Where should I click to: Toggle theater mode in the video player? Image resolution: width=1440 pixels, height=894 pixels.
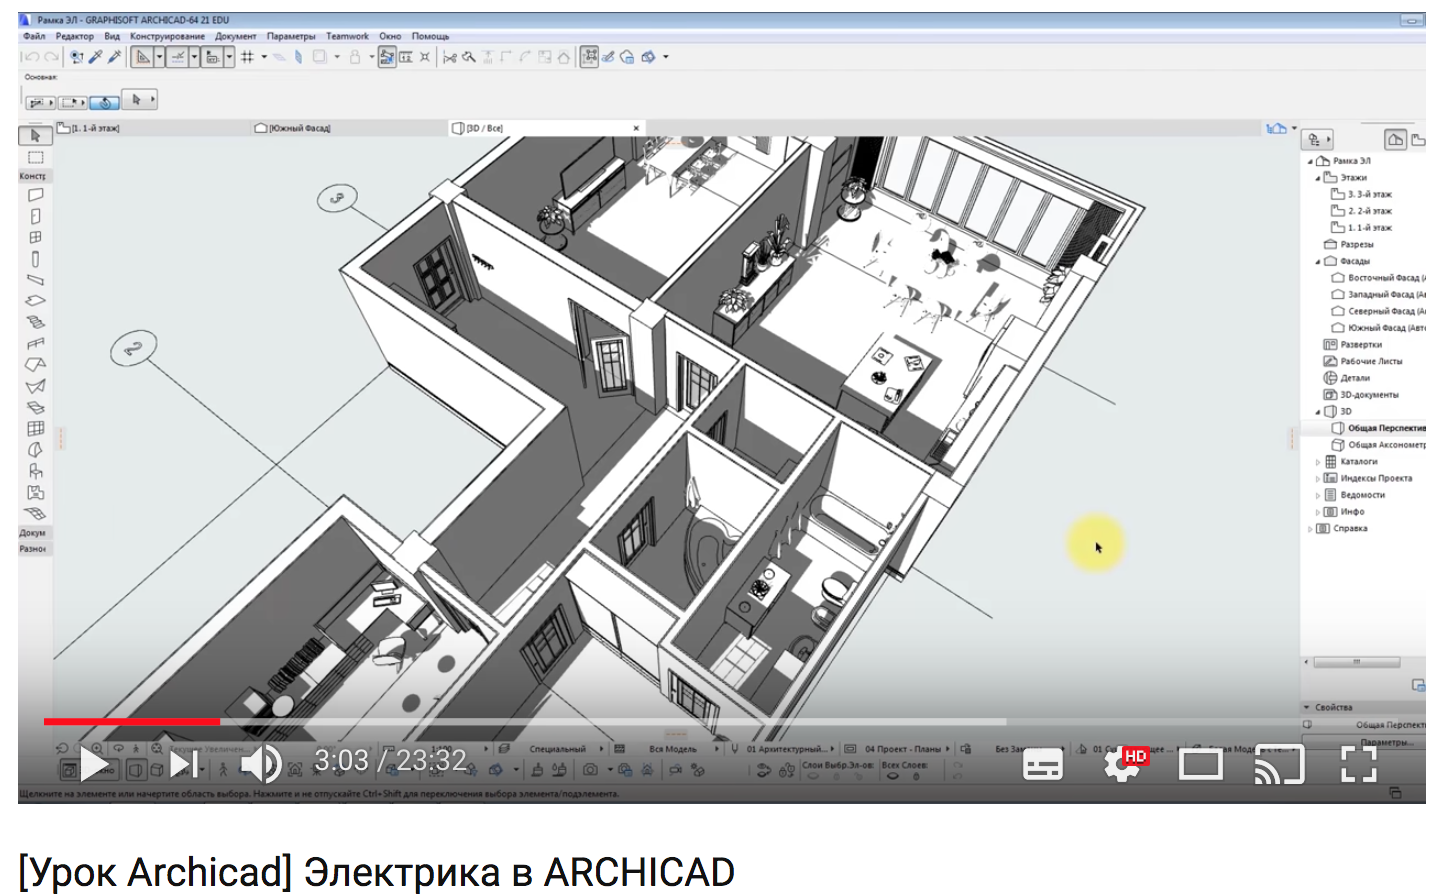[1200, 765]
